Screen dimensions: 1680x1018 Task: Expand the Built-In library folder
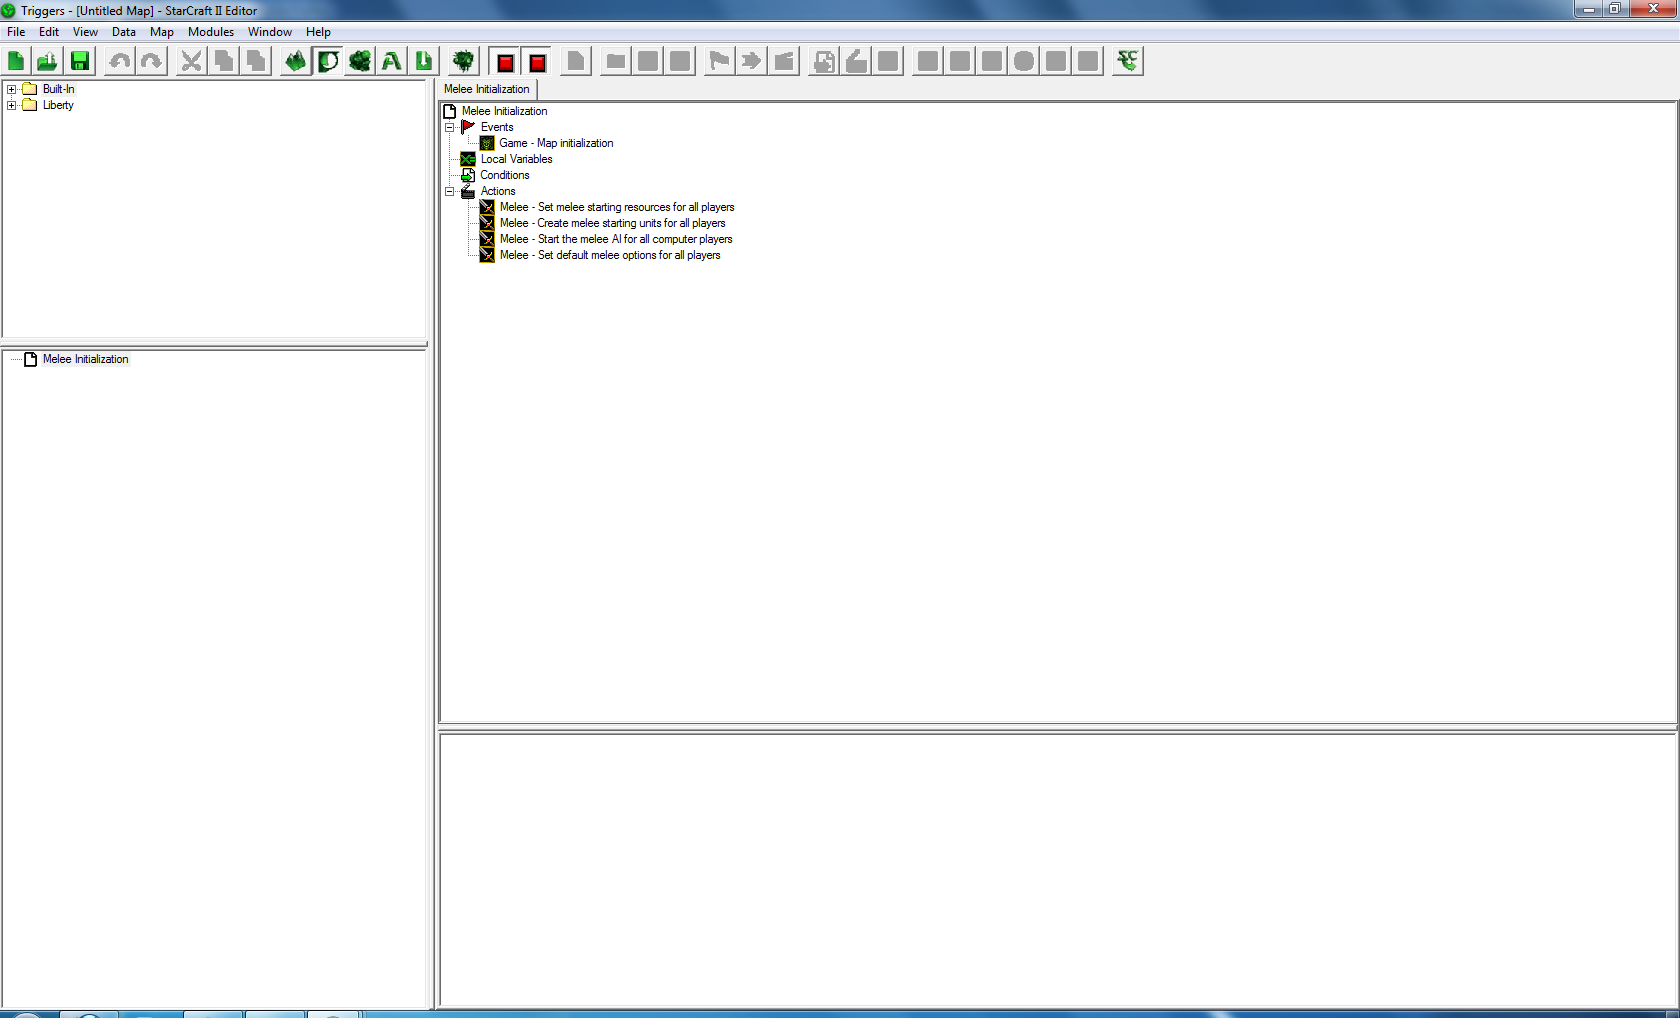pyautogui.click(x=12, y=89)
